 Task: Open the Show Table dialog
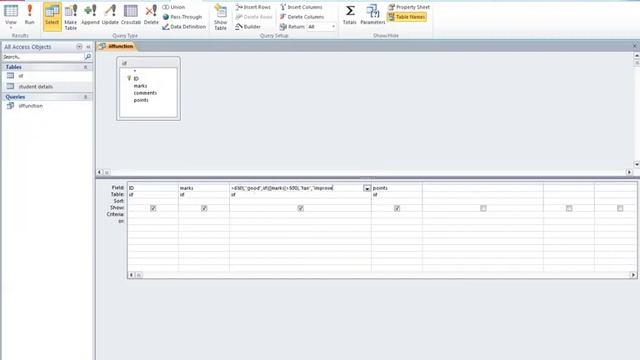[220, 17]
